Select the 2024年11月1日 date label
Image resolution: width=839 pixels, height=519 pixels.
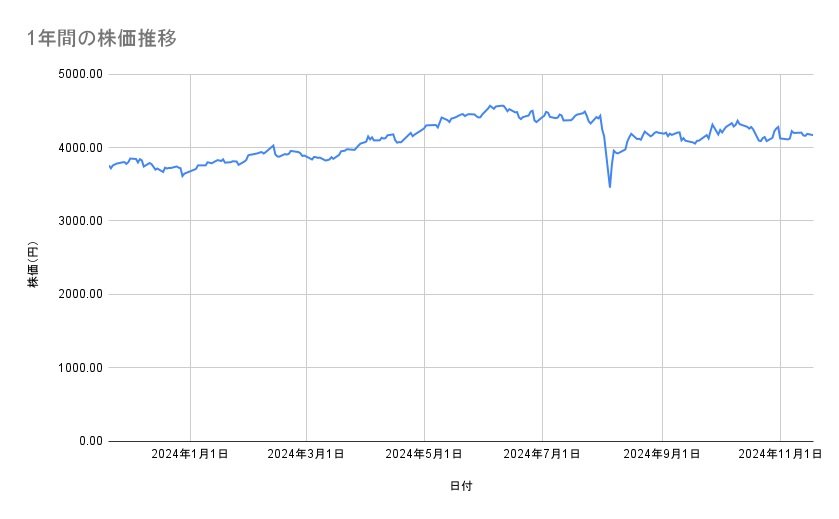point(778,454)
